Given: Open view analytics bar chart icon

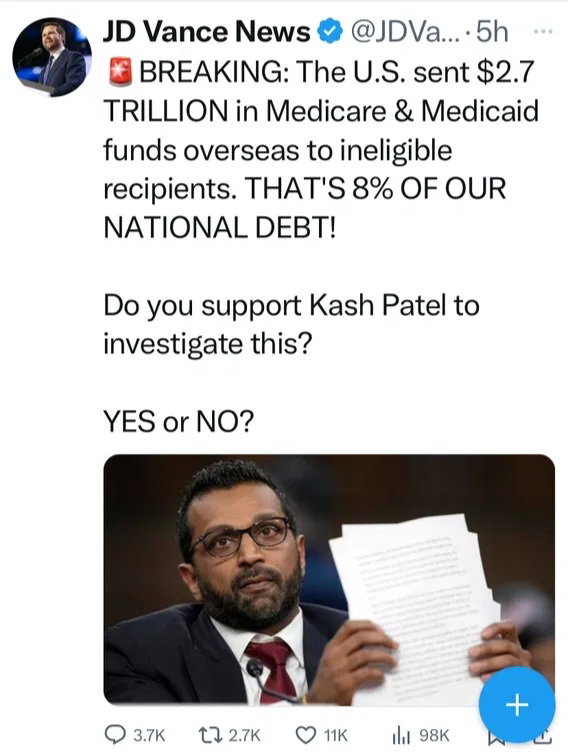Looking at the screenshot, I should point(401,735).
